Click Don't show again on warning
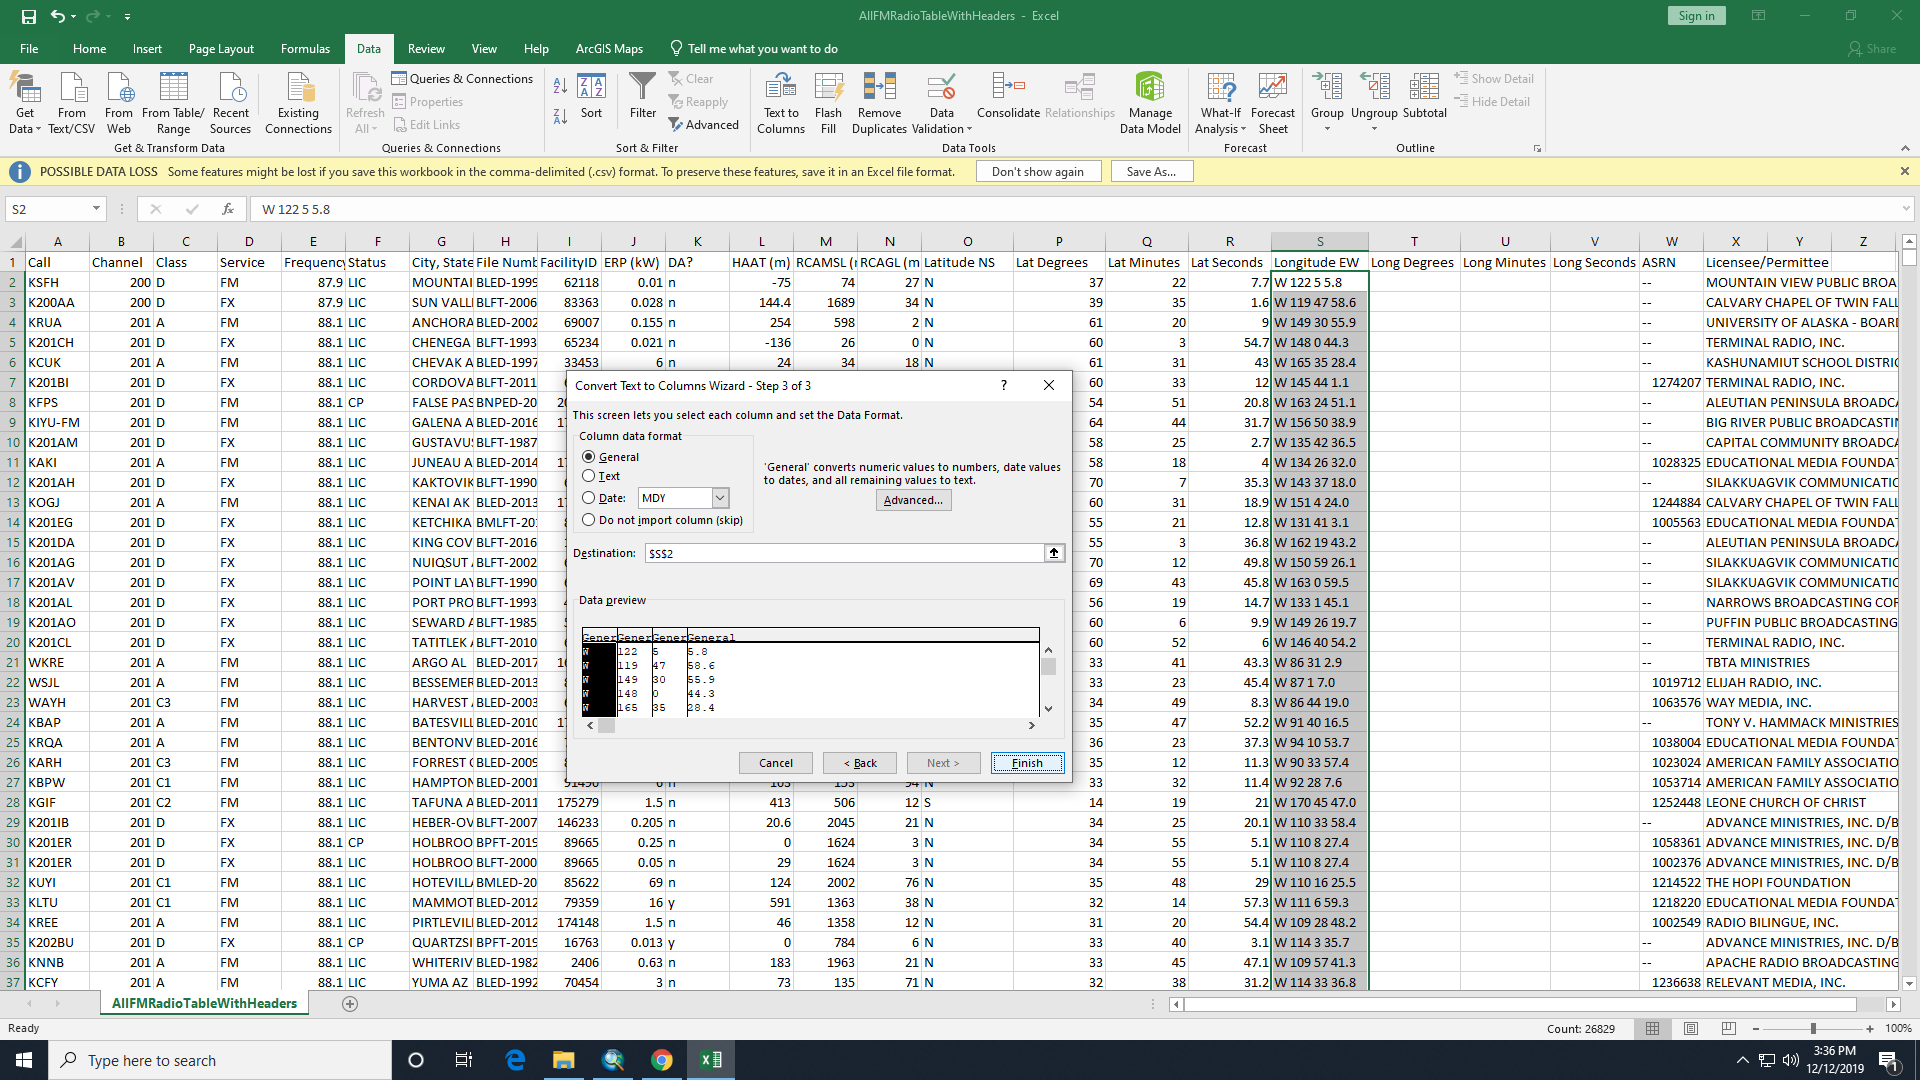Image resolution: width=1920 pixels, height=1080 pixels. point(1037,172)
